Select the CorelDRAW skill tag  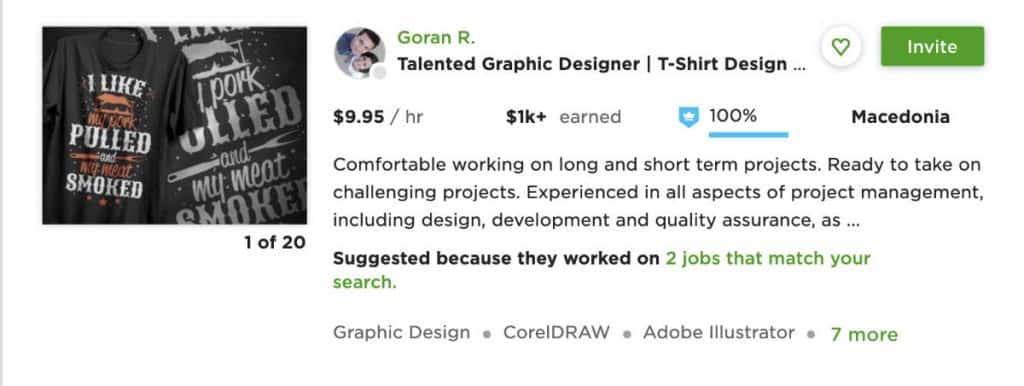point(556,332)
